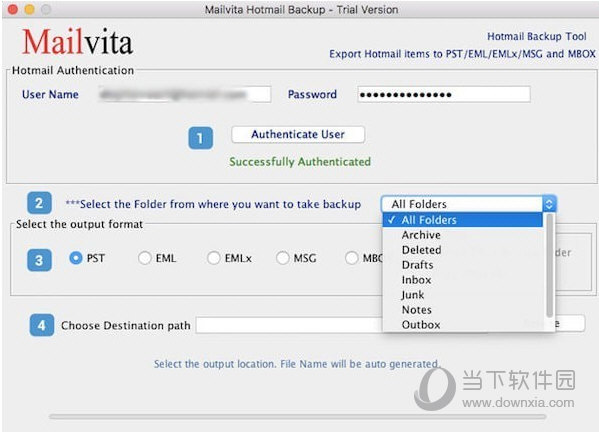This screenshot has width=599, height=432.
Task: Choose All Folders in the list
Action: click(x=463, y=220)
